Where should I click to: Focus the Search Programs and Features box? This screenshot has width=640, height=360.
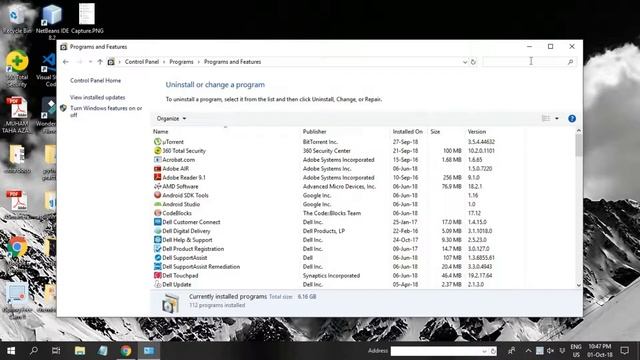(529, 62)
